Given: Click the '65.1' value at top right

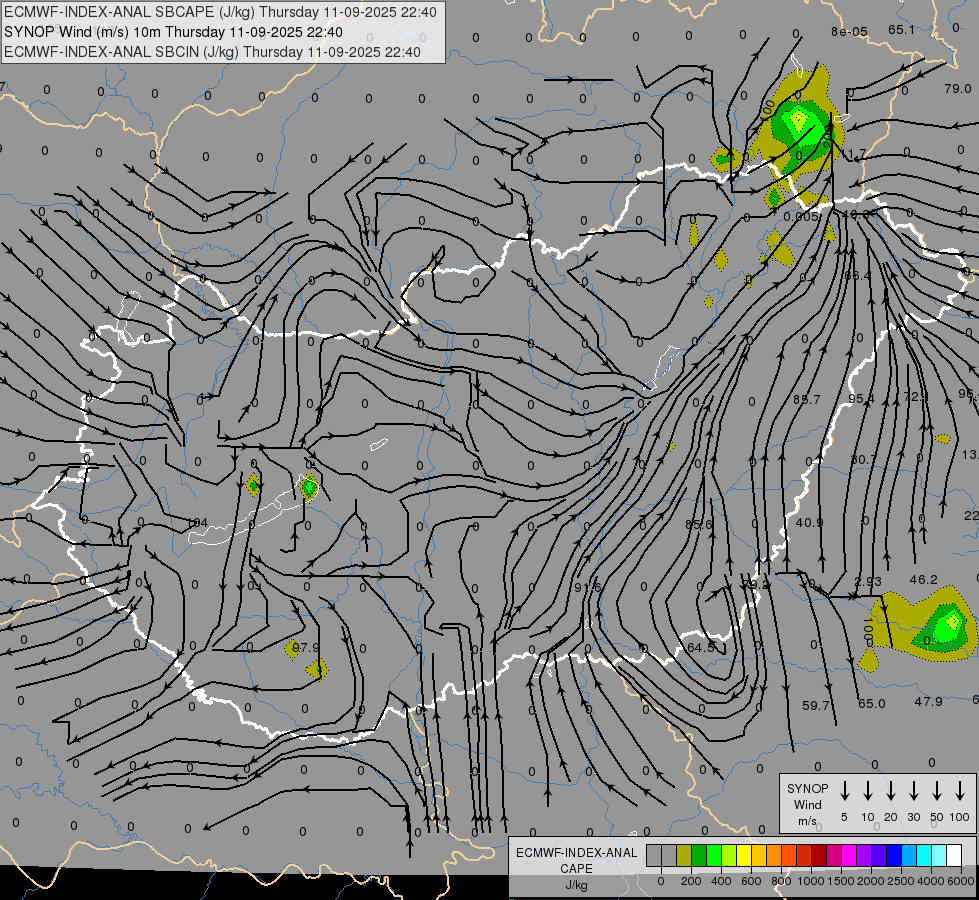Looking at the screenshot, I should pos(902,29).
